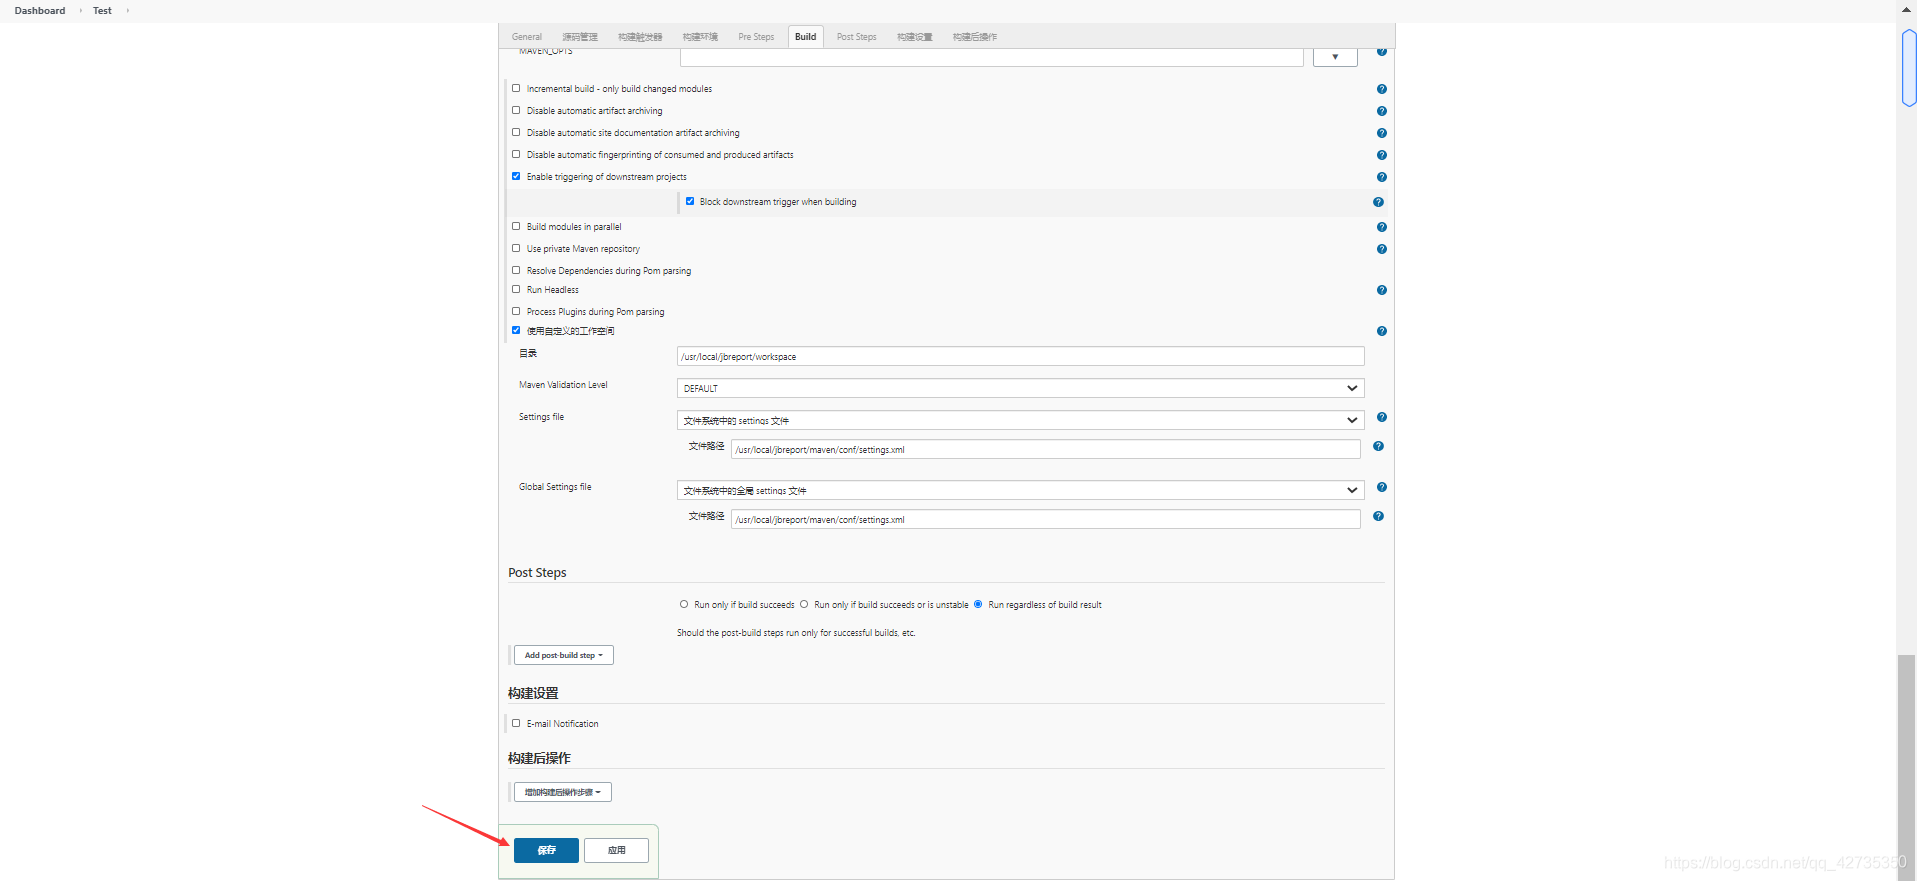Viewport: 1917px width, 881px height.
Task: Enable E-mail Notification checkbox
Action: click(516, 723)
